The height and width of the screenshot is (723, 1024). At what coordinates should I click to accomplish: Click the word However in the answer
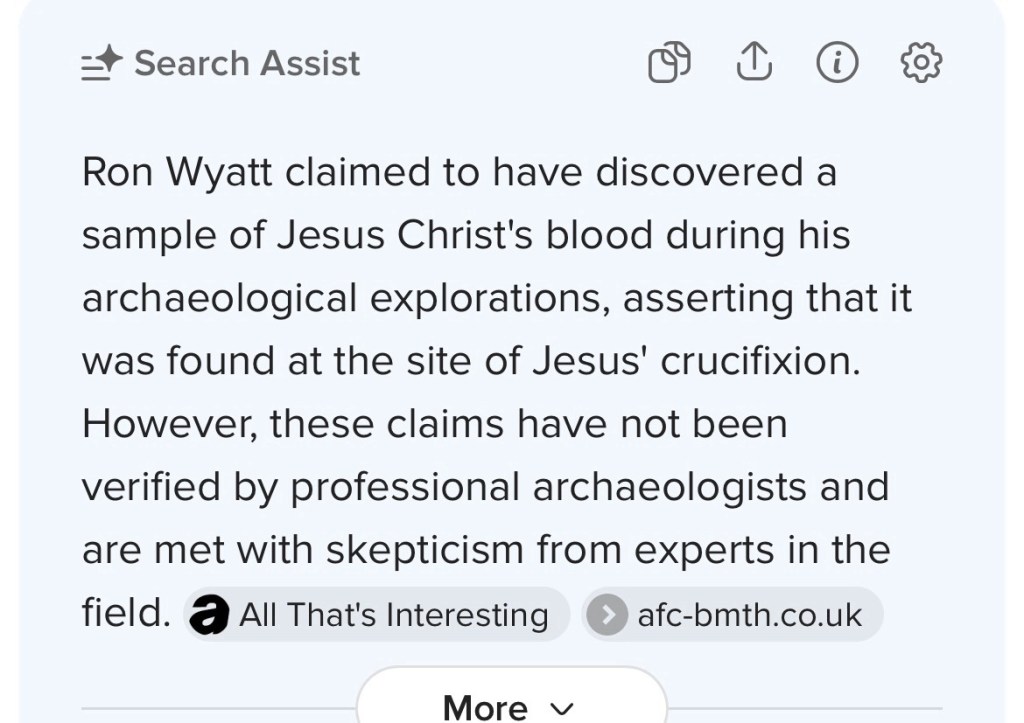tap(167, 424)
